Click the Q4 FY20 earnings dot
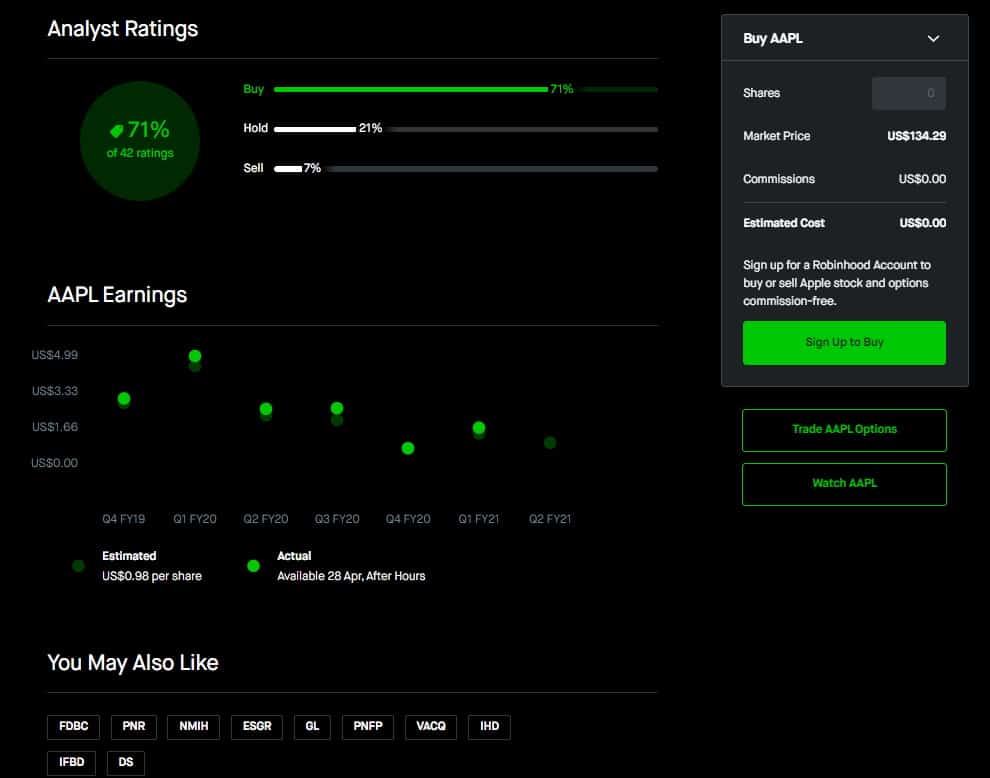Viewport: 990px width, 778px height. [x=408, y=448]
